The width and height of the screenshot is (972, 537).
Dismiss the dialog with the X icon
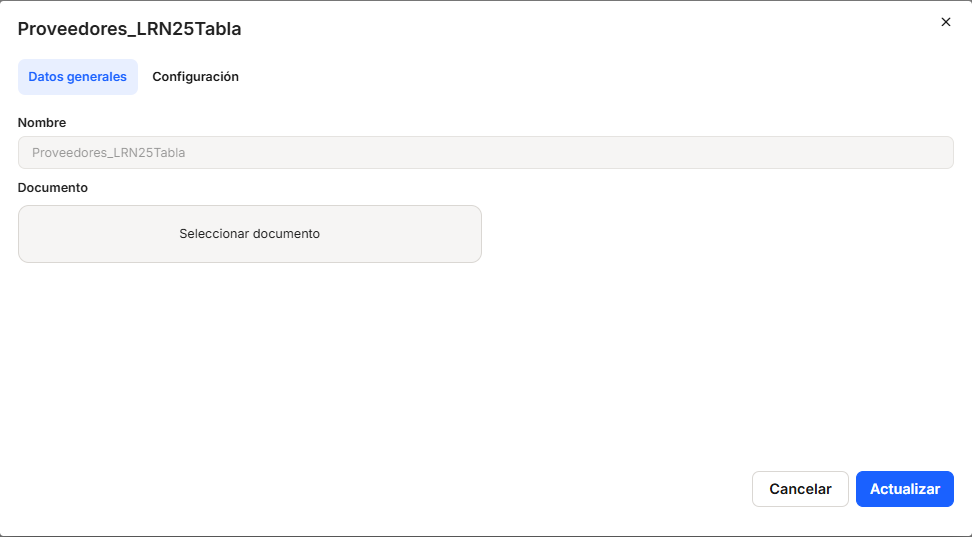945,22
